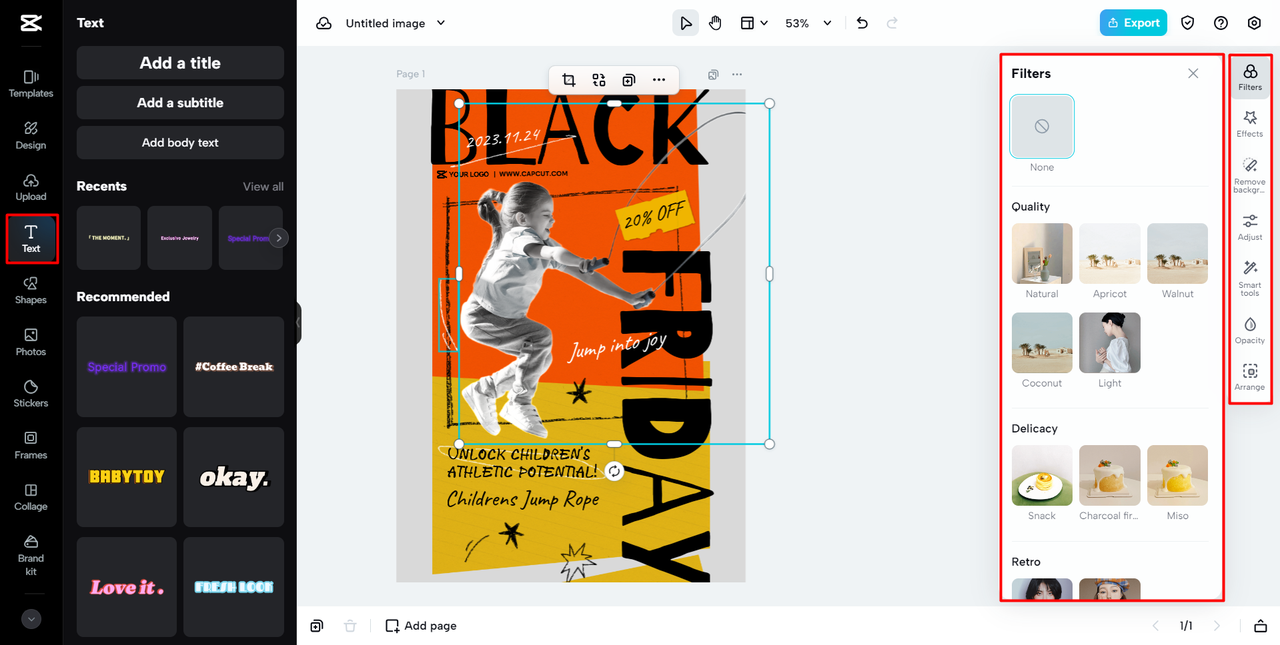Expand more recents with arrow button
Viewport: 1280px width, 645px height.
pos(279,238)
